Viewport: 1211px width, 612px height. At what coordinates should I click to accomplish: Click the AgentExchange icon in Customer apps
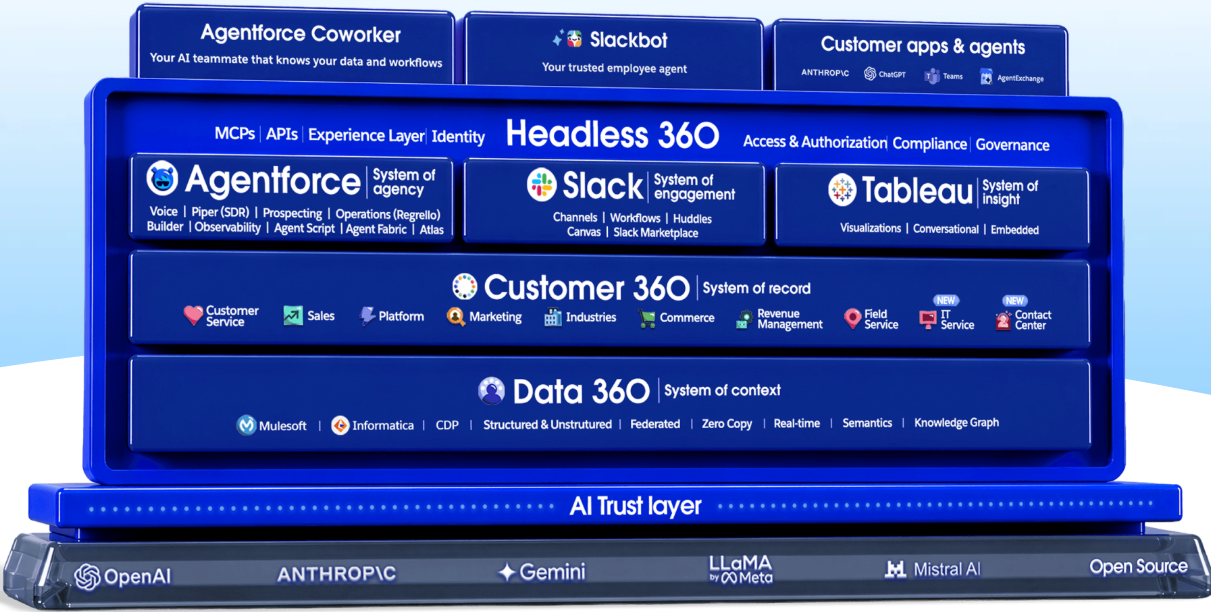(986, 77)
